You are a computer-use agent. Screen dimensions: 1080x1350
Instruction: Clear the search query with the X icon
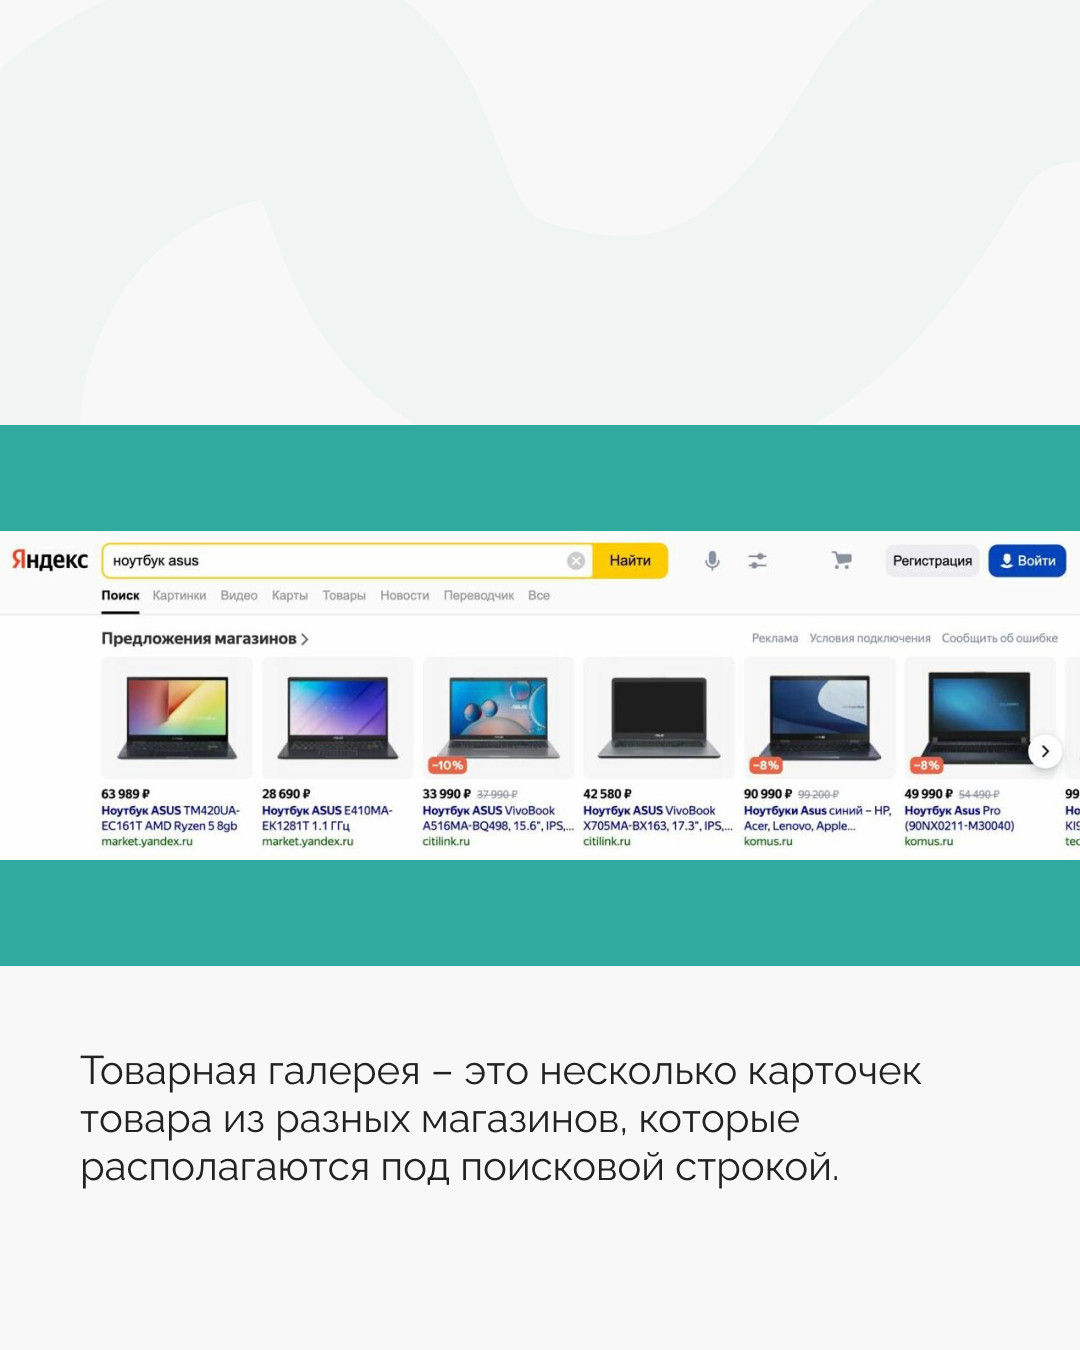(576, 561)
